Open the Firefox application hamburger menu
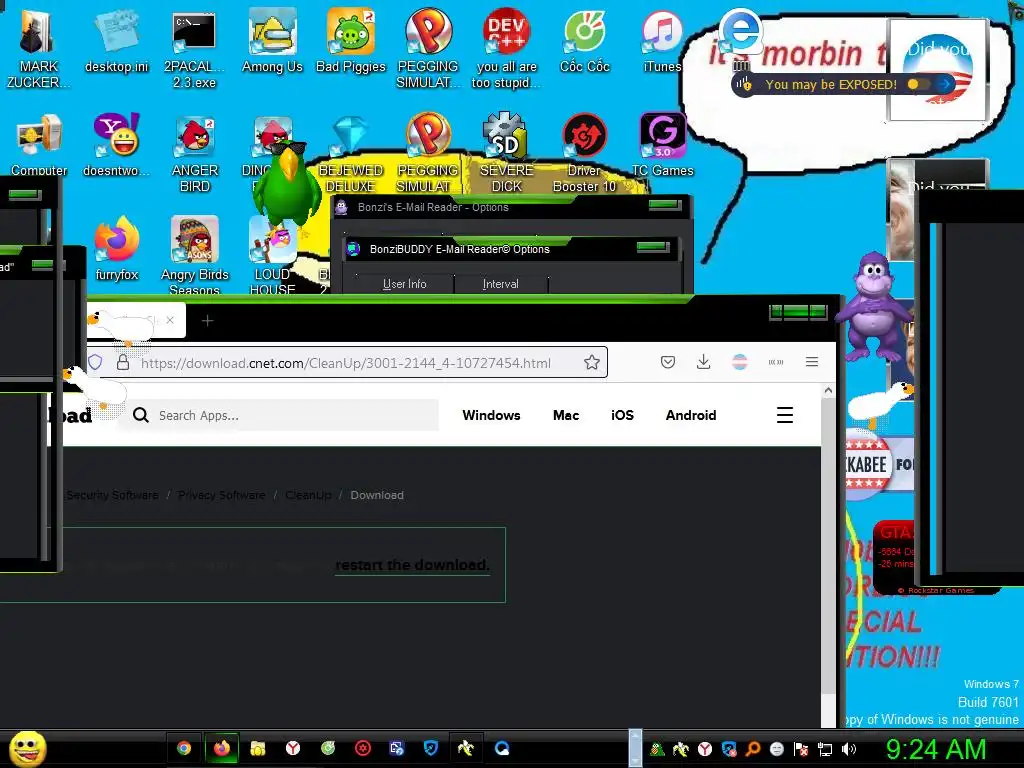Viewport: 1024px width, 768px height. 812,362
